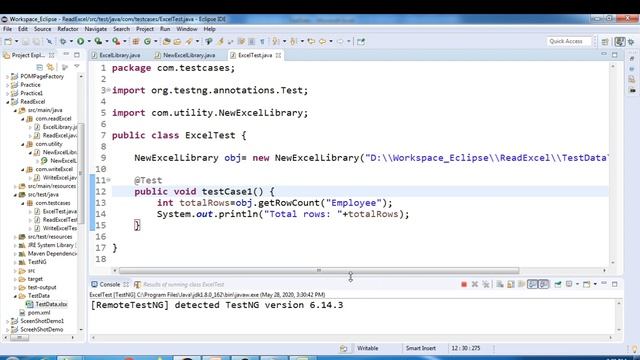This screenshot has width=640, height=360.
Task: Toggle Block Selection Mode in toolbar
Action: pyautogui.click(x=251, y=41)
